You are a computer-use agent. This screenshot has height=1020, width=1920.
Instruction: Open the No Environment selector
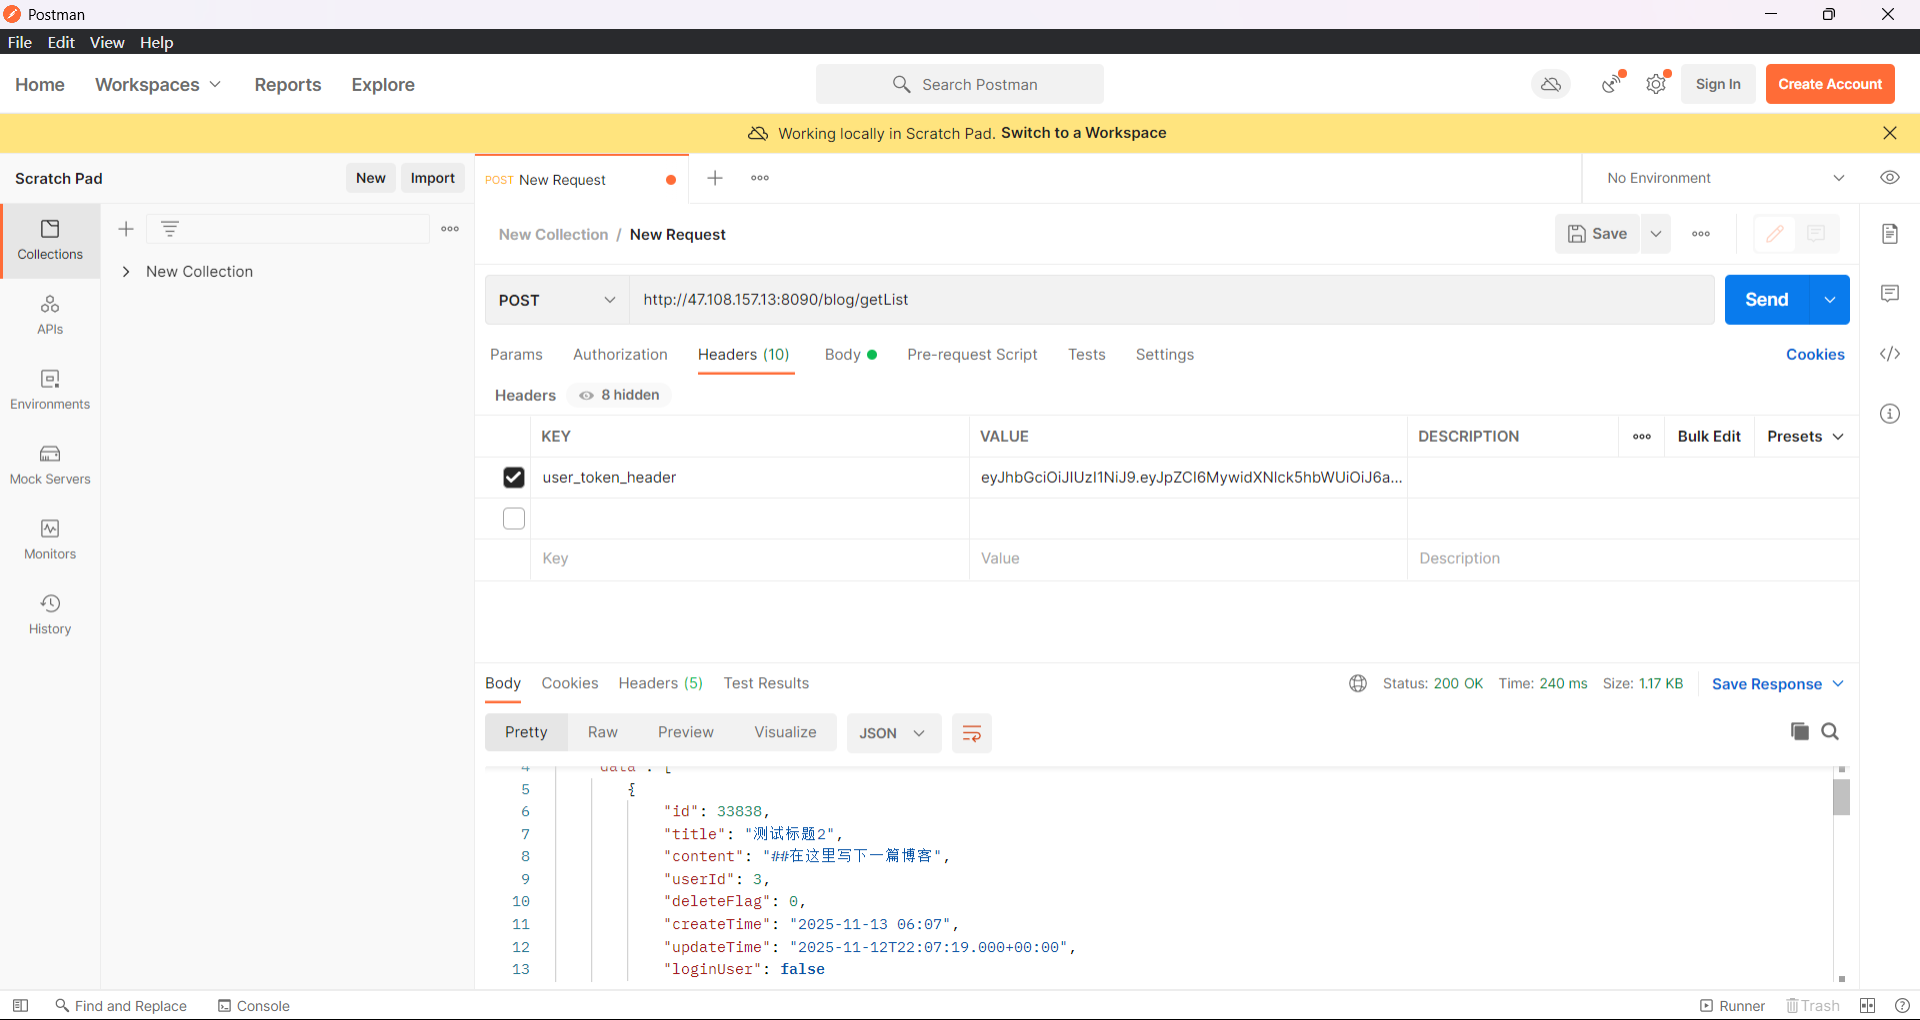pos(1726,178)
